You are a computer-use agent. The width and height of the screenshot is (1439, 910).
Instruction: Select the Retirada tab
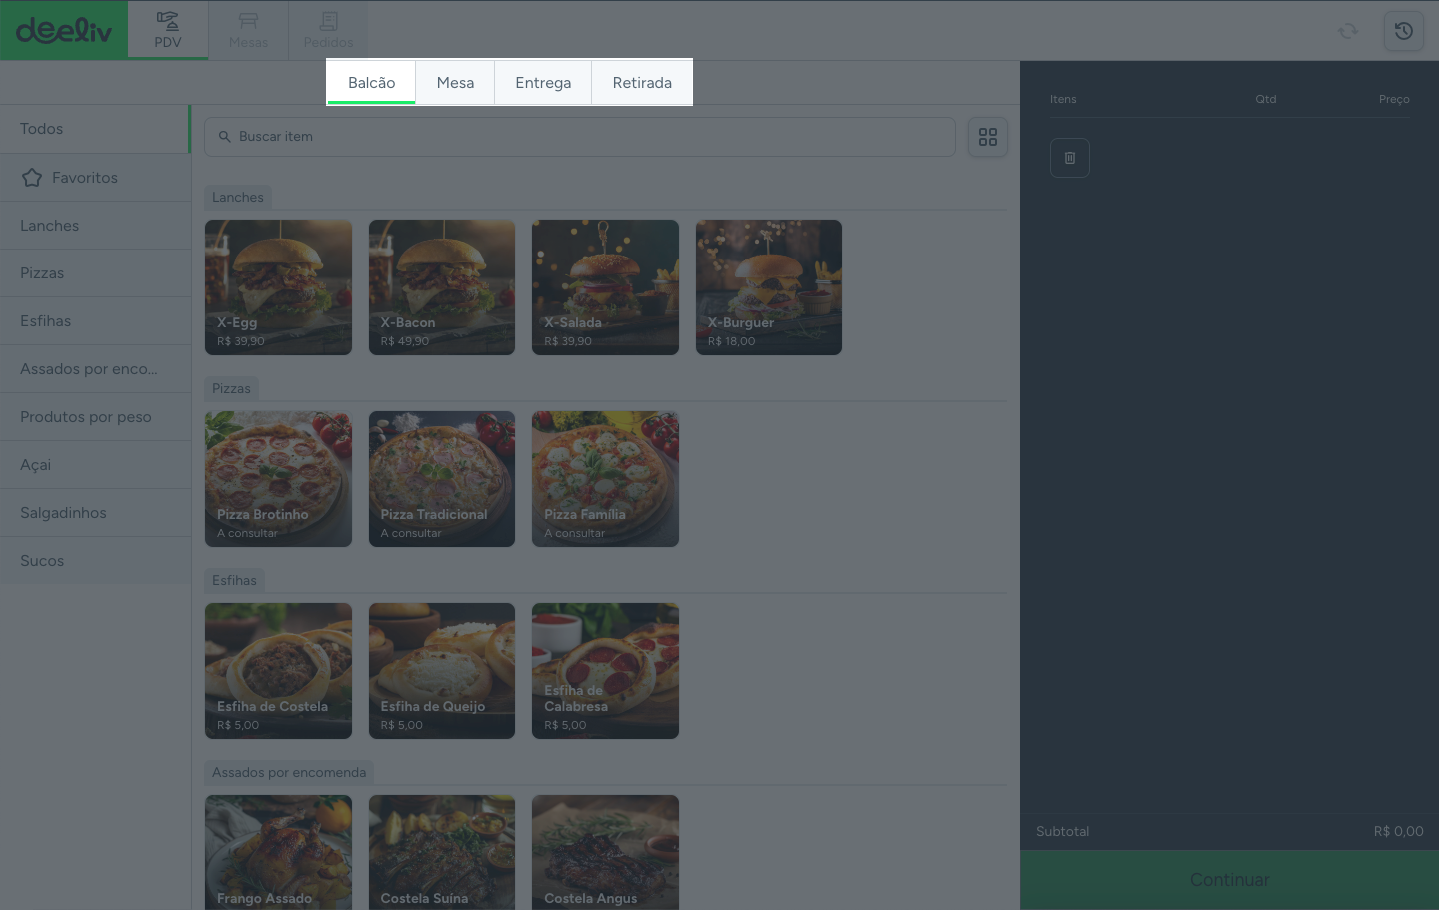pos(642,83)
